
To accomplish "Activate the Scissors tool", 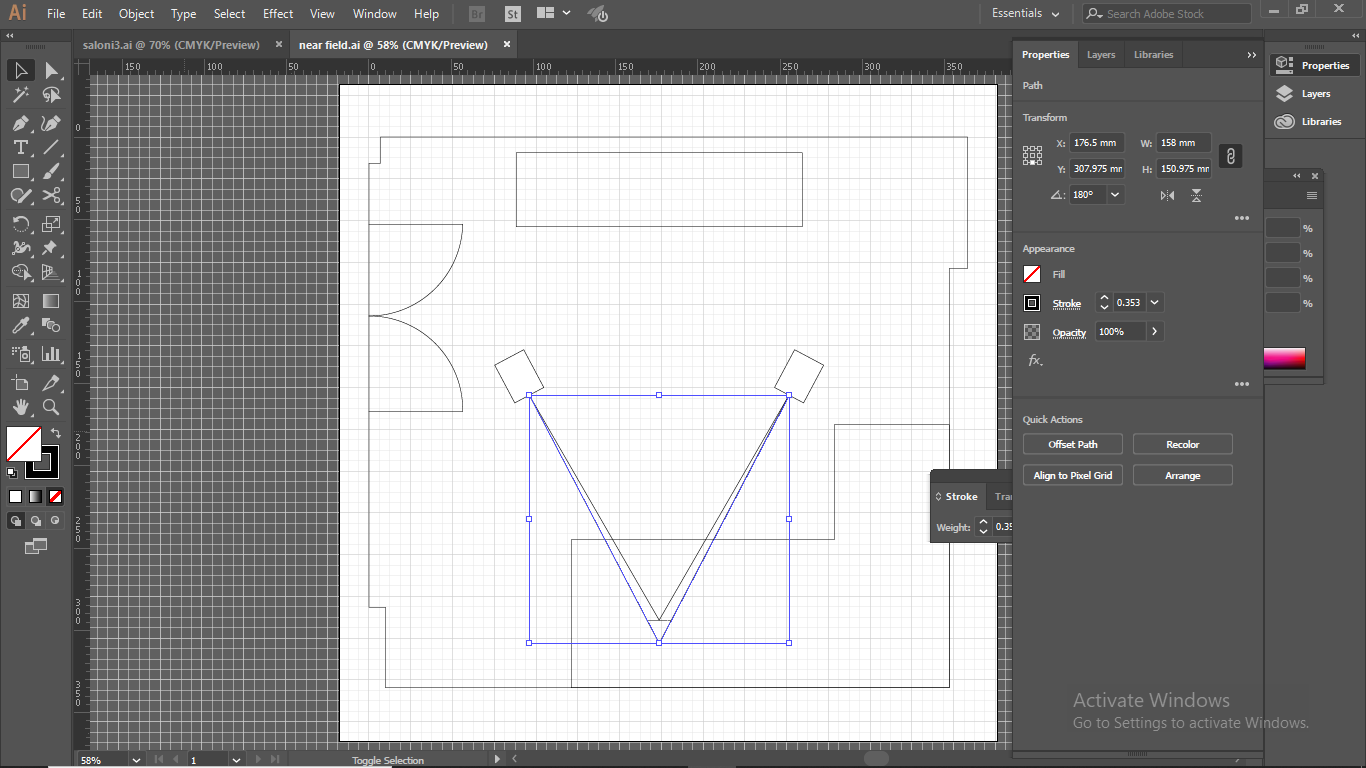I will 52,195.
